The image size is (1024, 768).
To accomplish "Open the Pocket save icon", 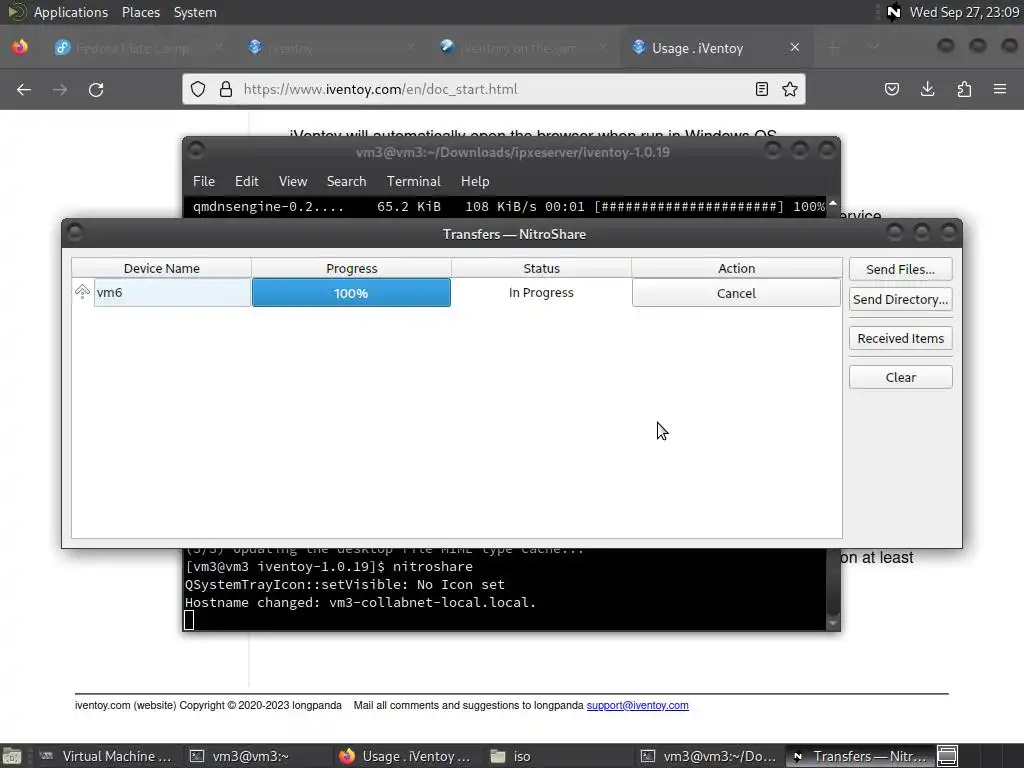I will [x=891, y=89].
